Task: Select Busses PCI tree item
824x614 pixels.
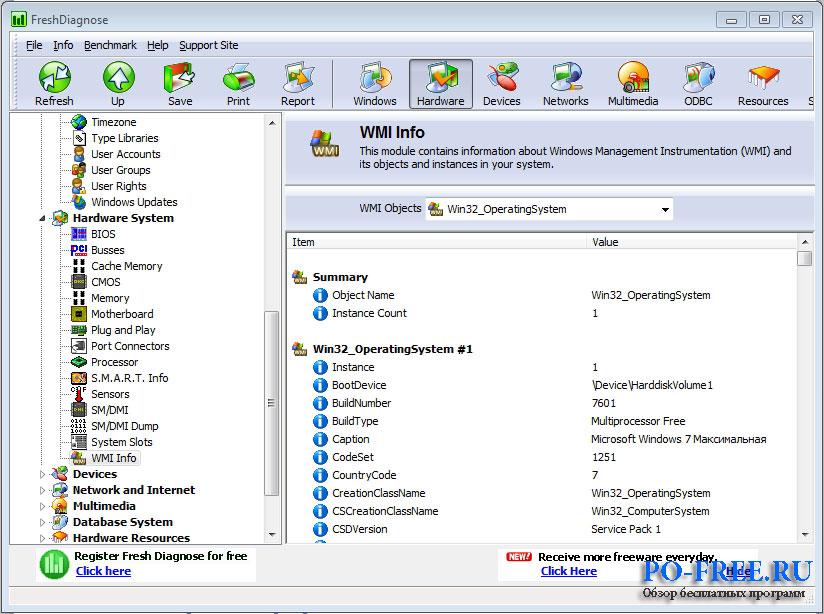Action: click(x=98, y=250)
